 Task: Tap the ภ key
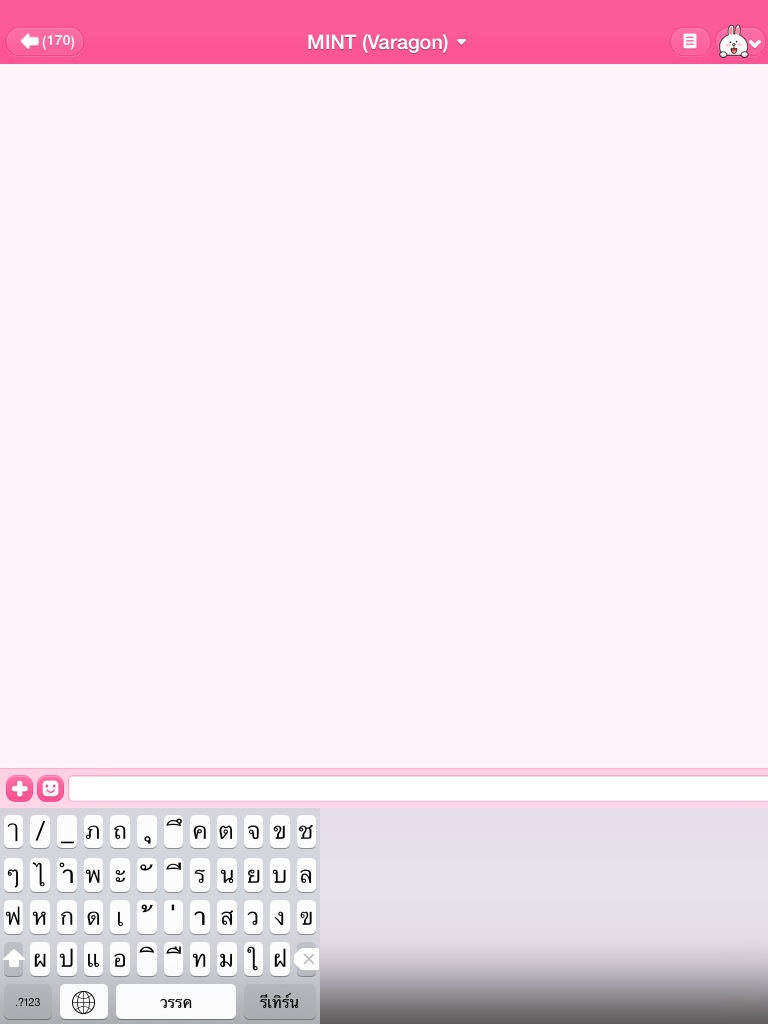[93, 831]
